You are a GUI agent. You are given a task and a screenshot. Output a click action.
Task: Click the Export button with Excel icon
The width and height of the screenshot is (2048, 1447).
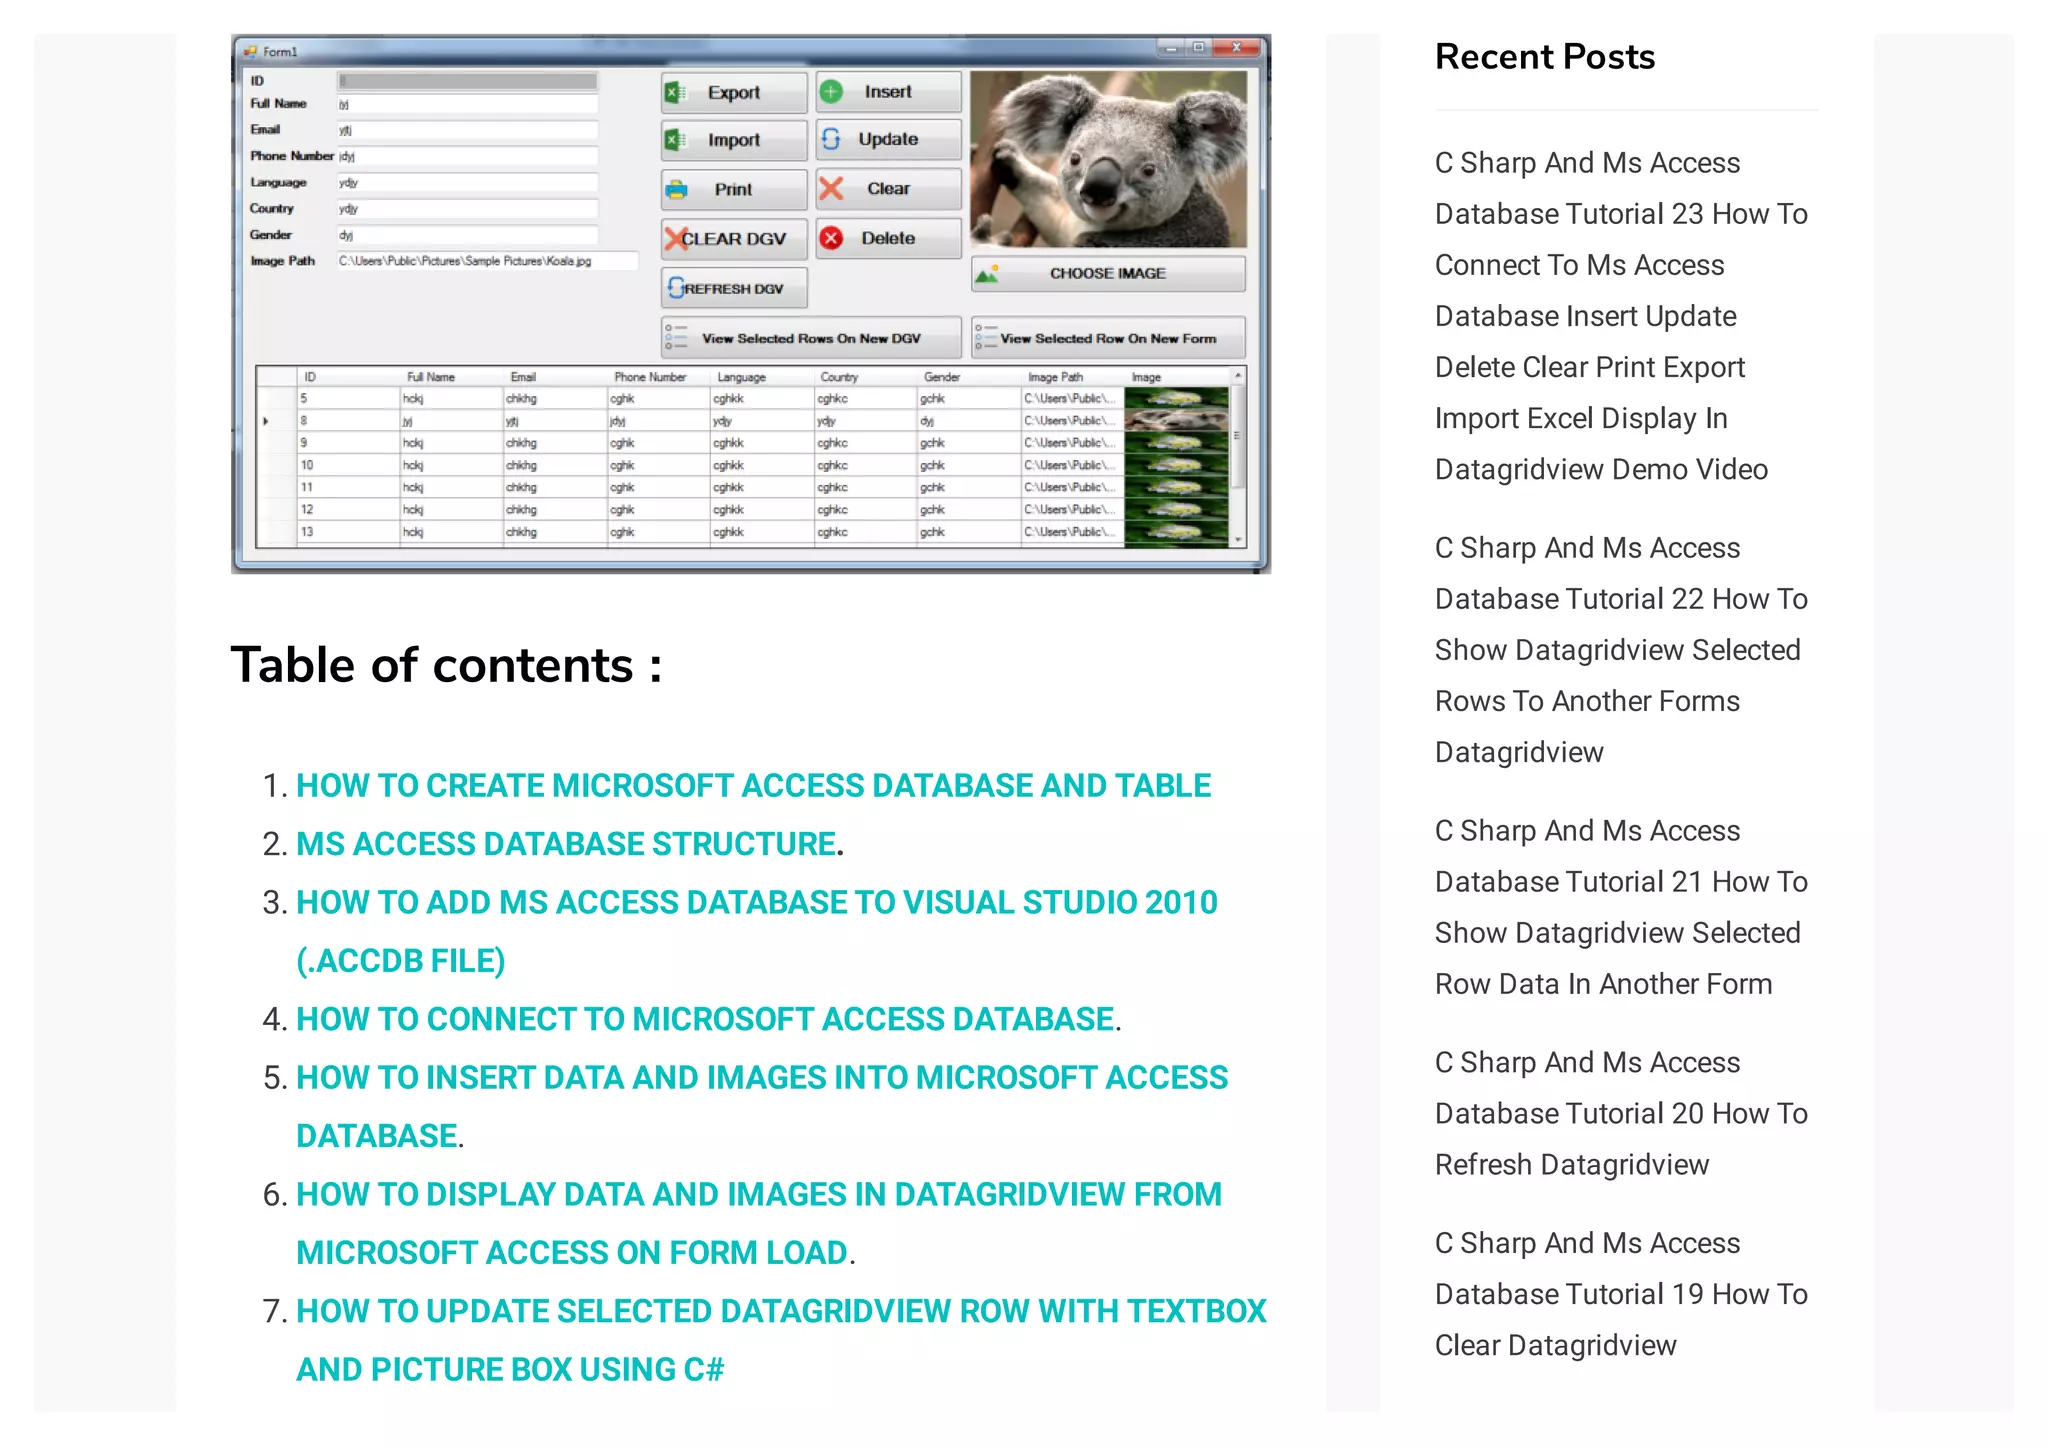[x=733, y=92]
